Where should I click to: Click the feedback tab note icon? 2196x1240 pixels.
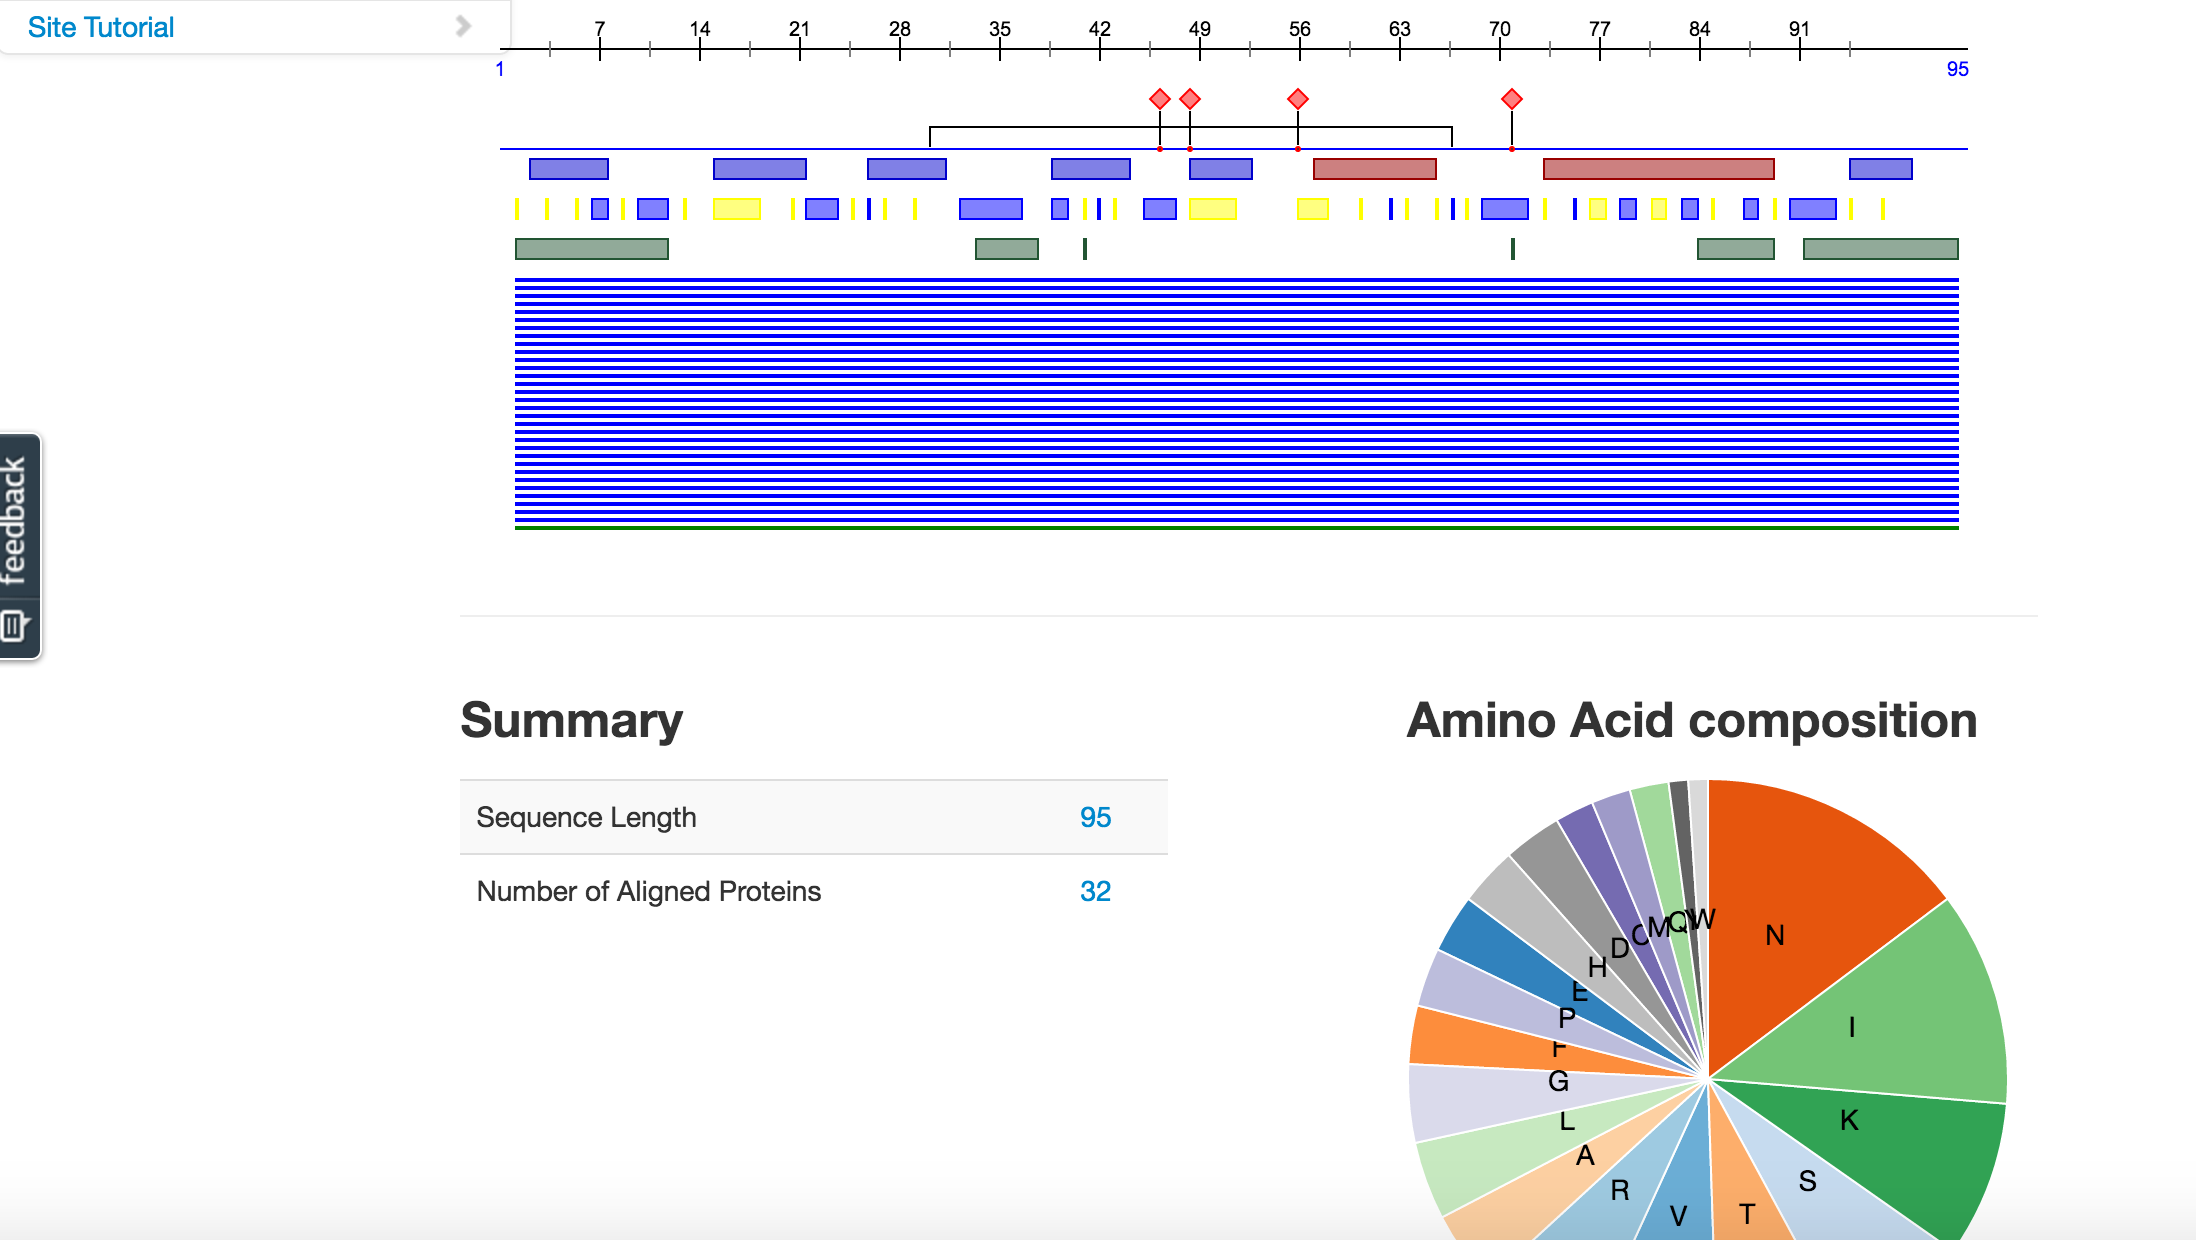point(14,626)
